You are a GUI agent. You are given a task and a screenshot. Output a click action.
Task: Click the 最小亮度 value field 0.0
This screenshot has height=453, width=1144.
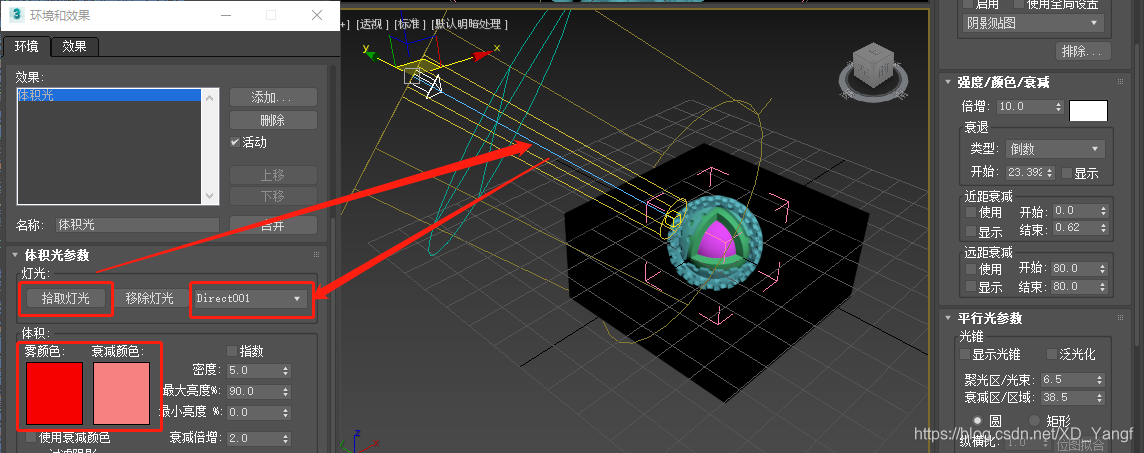pyautogui.click(x=254, y=413)
